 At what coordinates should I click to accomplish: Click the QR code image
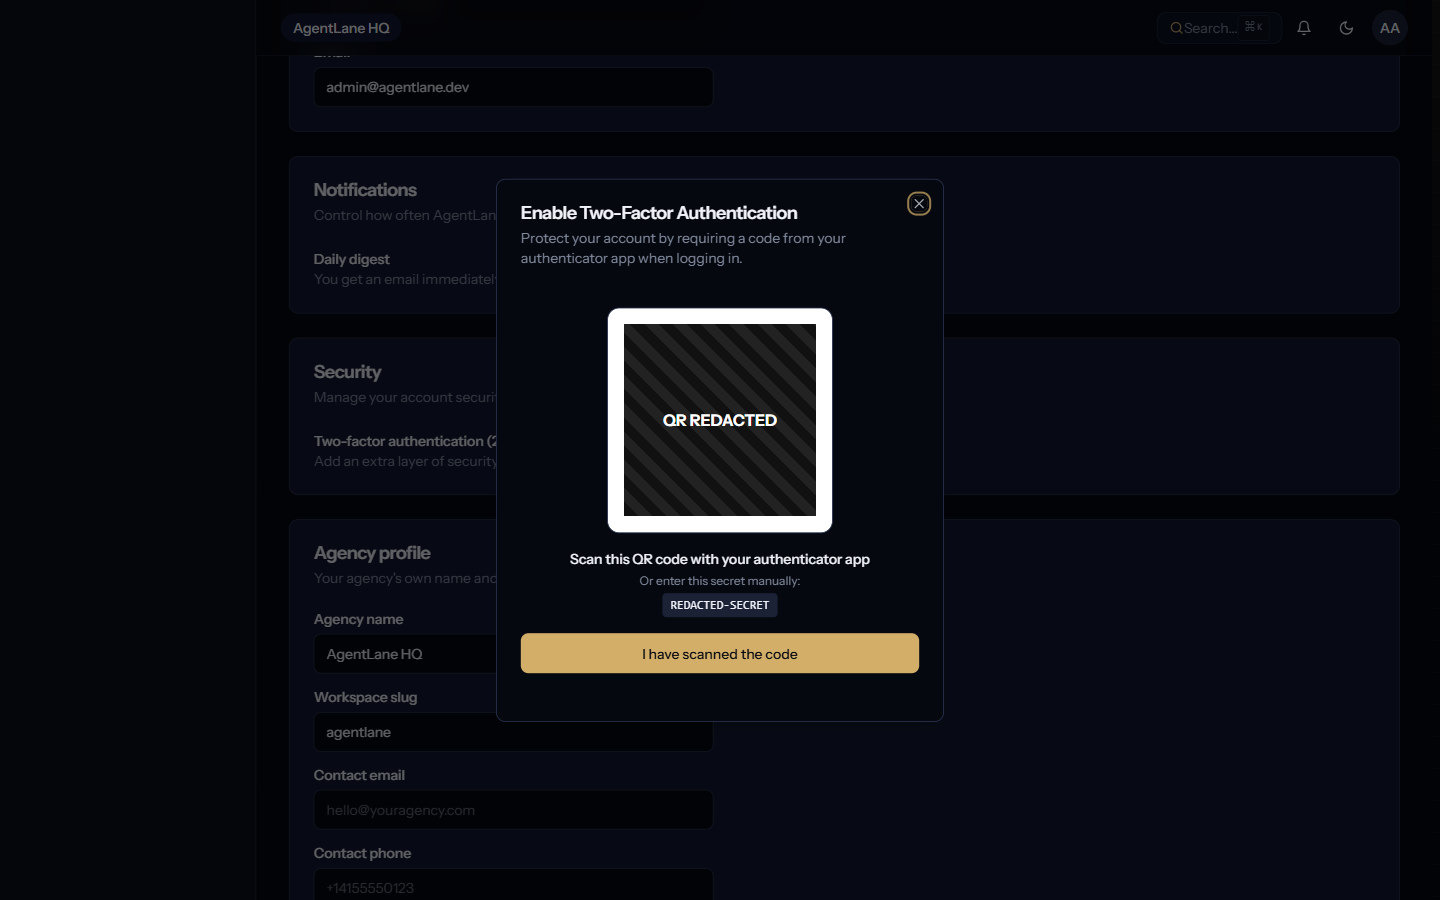point(720,420)
